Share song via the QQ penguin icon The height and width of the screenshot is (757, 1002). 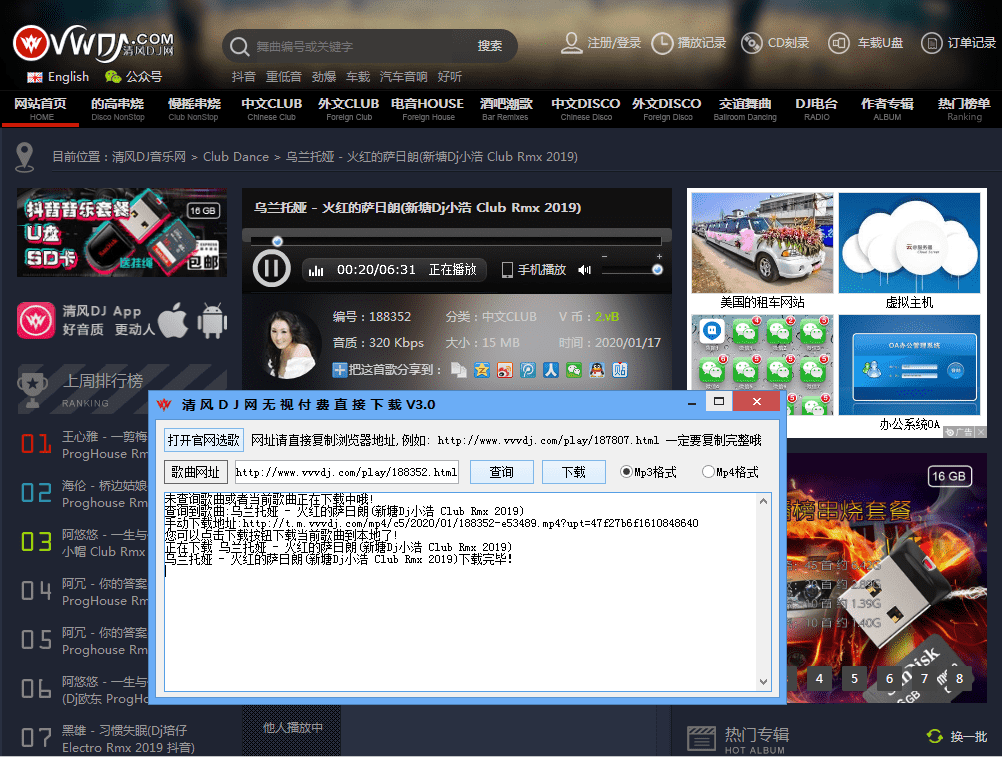pos(596,370)
